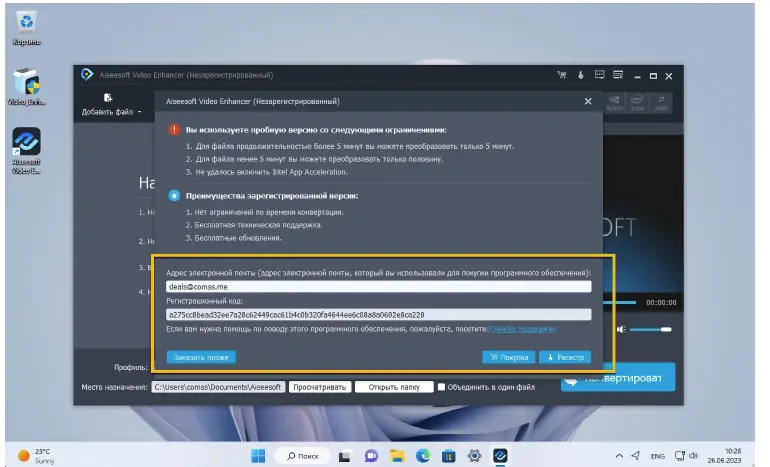Screen dimensions: 770x467
Task: Open the Chat app on taskbar
Action: click(x=371, y=456)
